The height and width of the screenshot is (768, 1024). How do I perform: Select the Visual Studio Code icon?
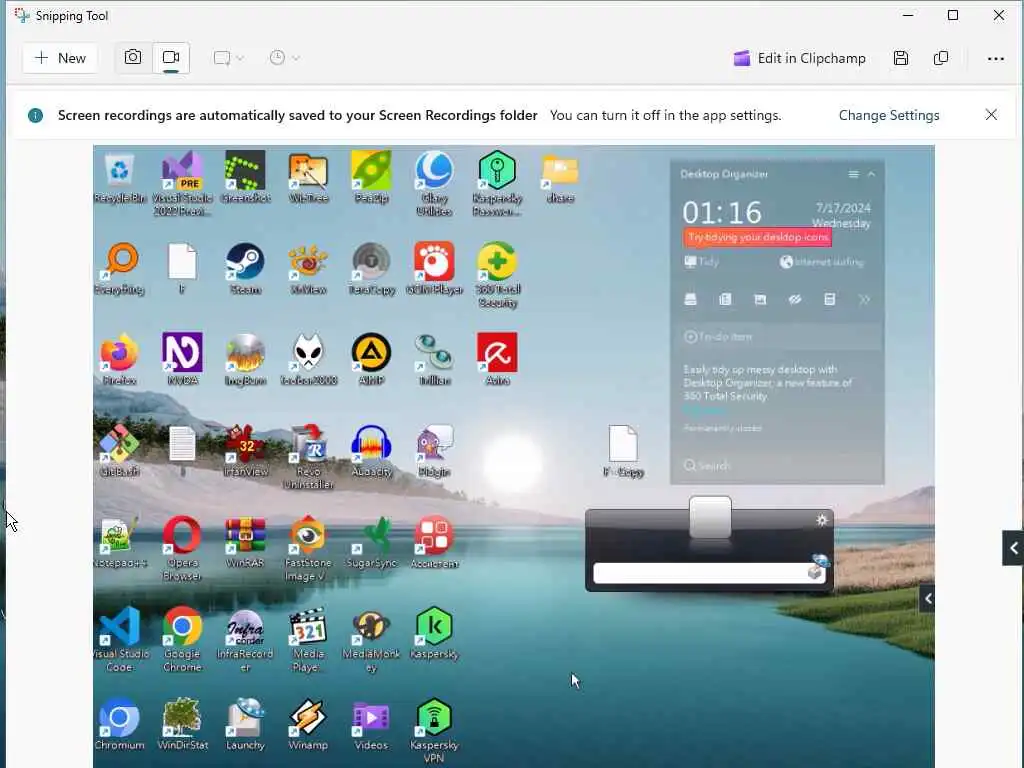(120, 640)
